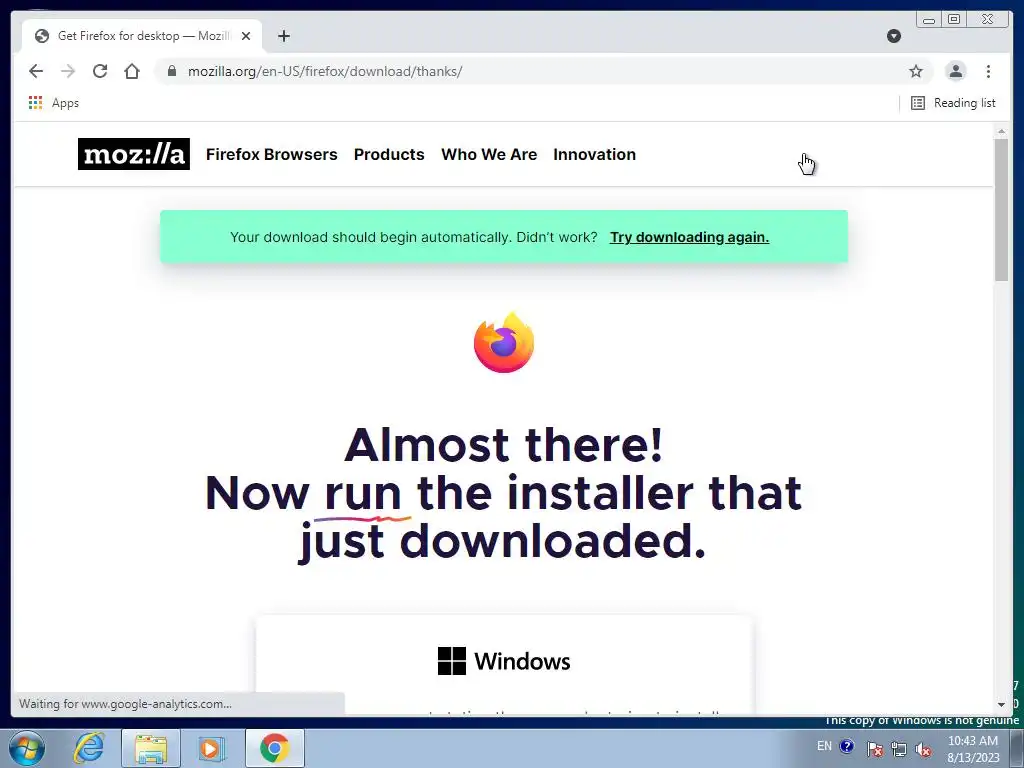
Task: Open Windows Explorer from taskbar
Action: coord(151,748)
